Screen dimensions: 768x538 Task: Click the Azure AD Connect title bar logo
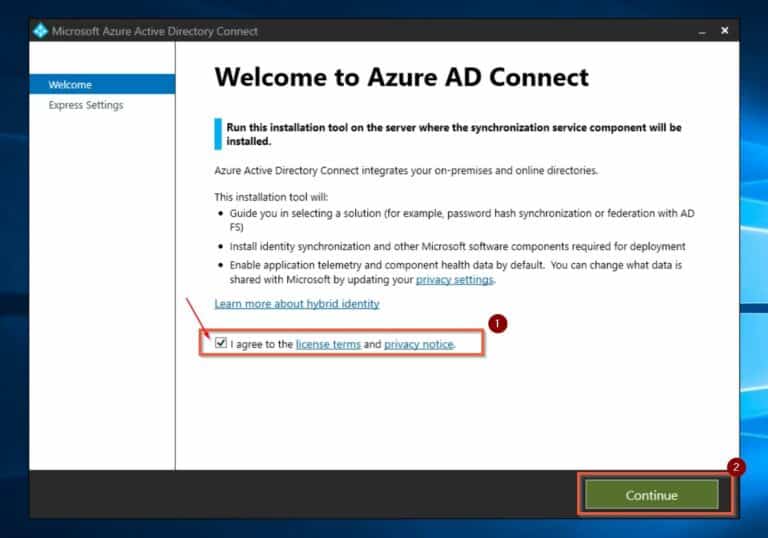pos(40,31)
